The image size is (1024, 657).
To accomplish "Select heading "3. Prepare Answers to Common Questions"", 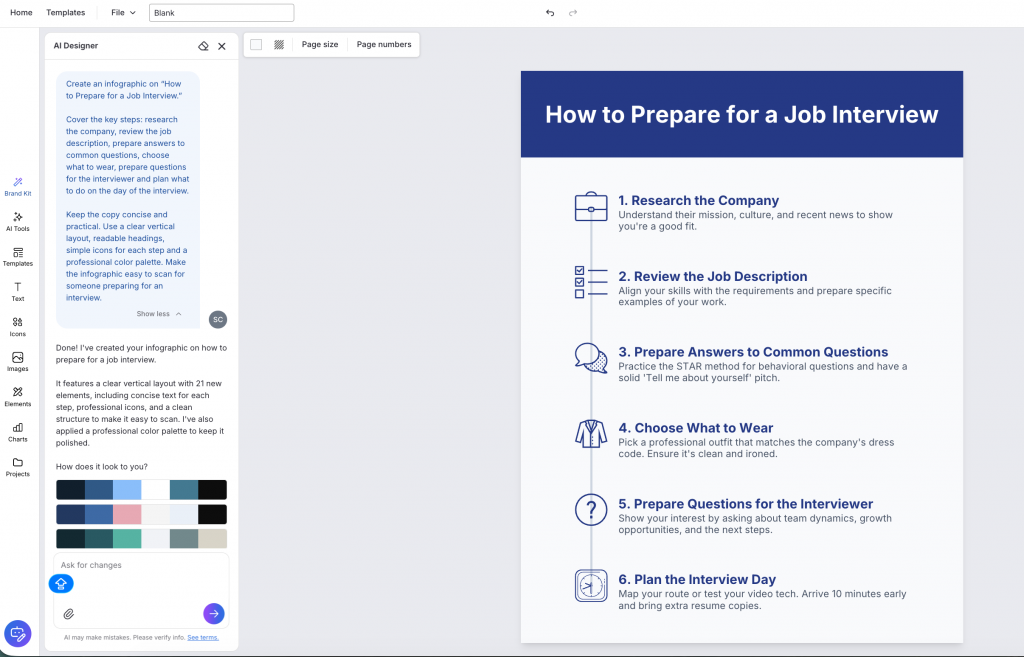I will click(753, 352).
